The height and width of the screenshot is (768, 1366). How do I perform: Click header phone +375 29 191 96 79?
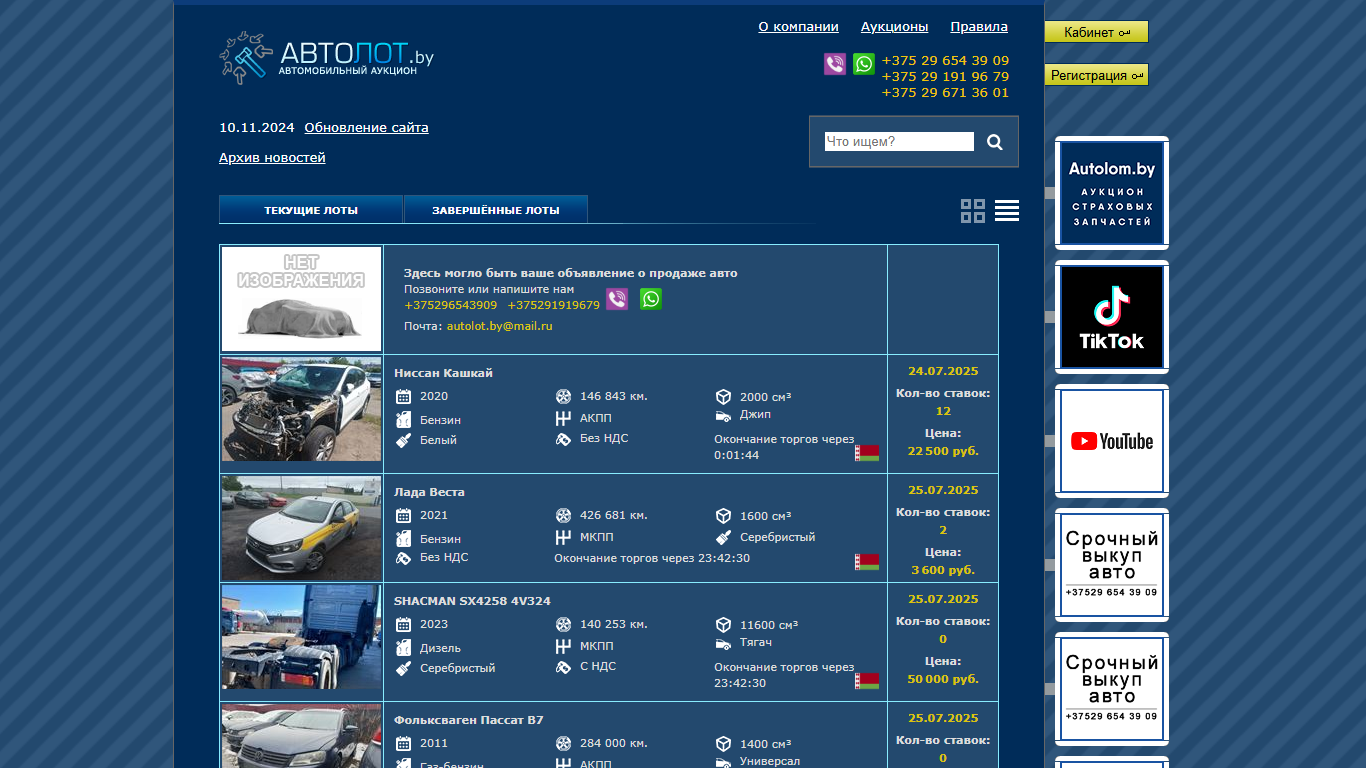[x=945, y=76]
